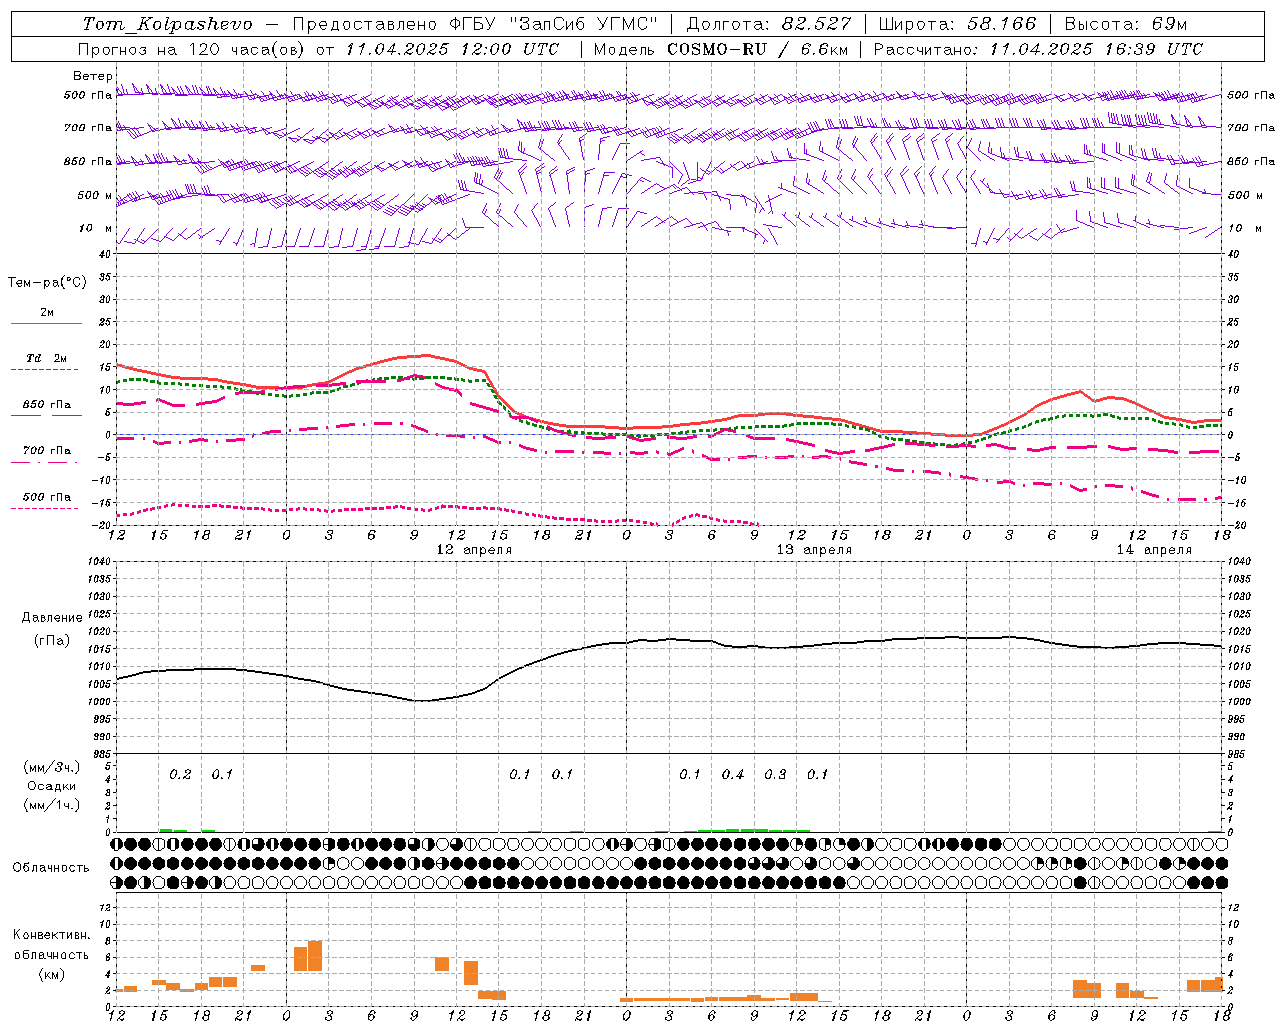Screen dimensions: 1280x1024
Task: Select "700 гПа" entry in temperature legend
Action: (x=46, y=451)
